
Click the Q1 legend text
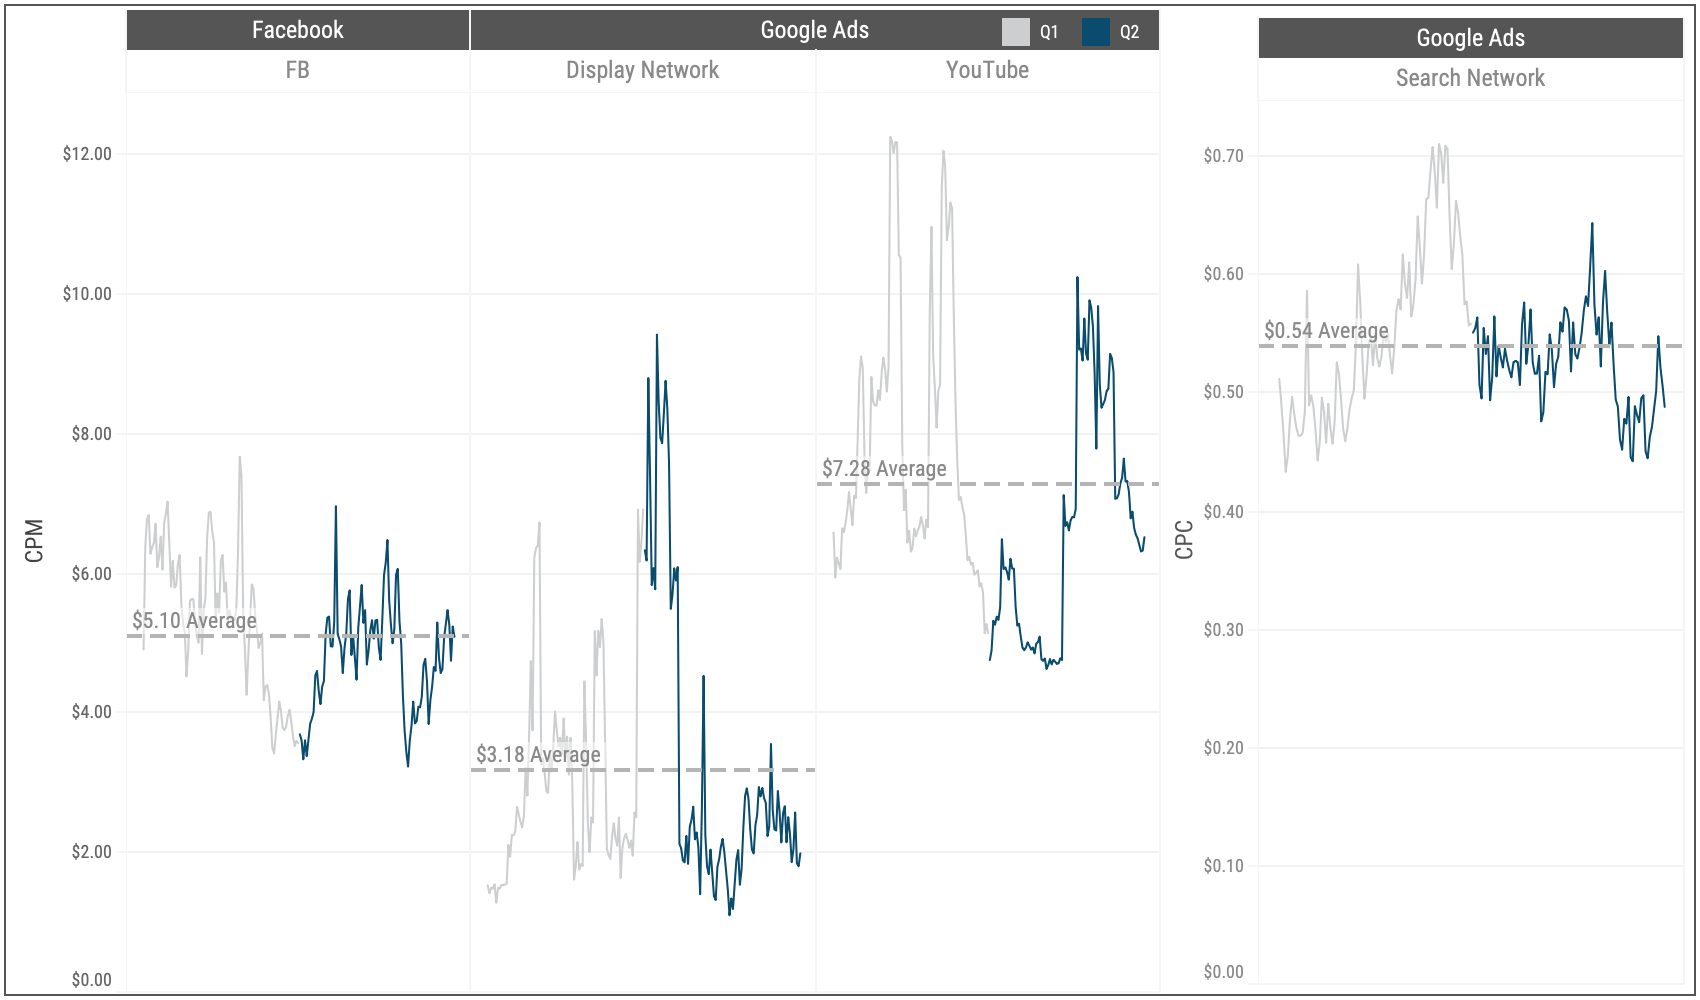click(1049, 32)
